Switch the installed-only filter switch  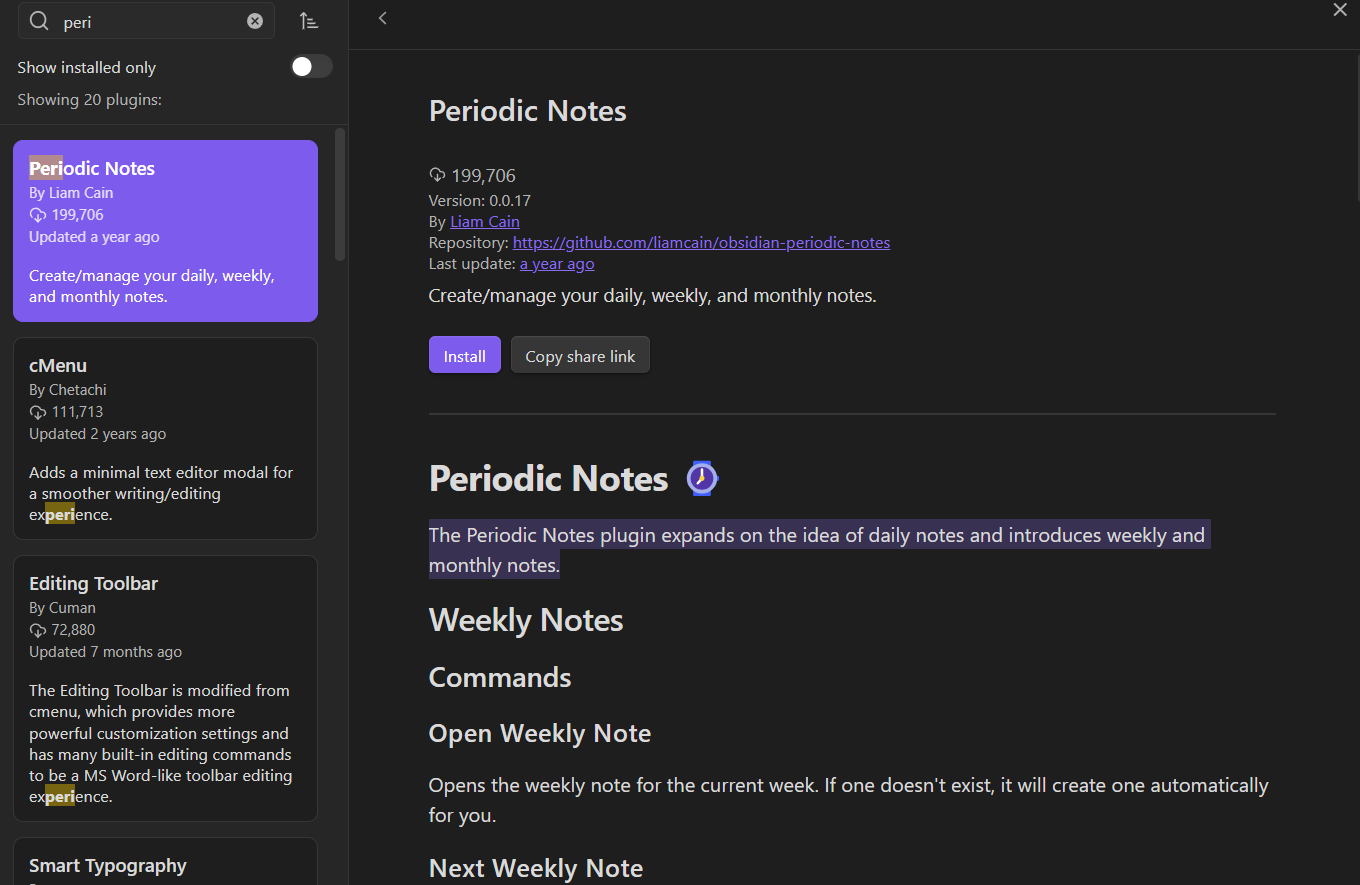point(311,66)
